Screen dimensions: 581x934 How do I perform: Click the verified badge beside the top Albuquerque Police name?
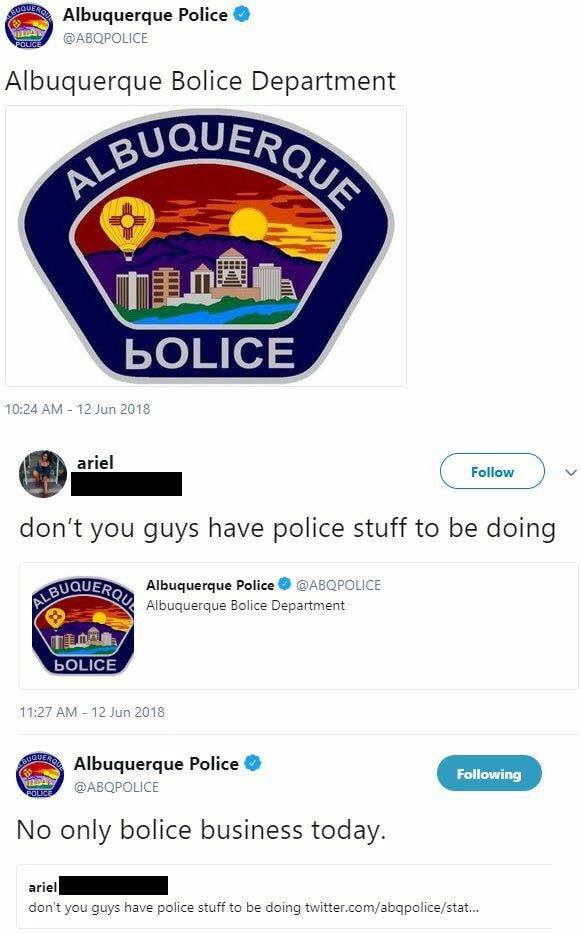[241, 15]
